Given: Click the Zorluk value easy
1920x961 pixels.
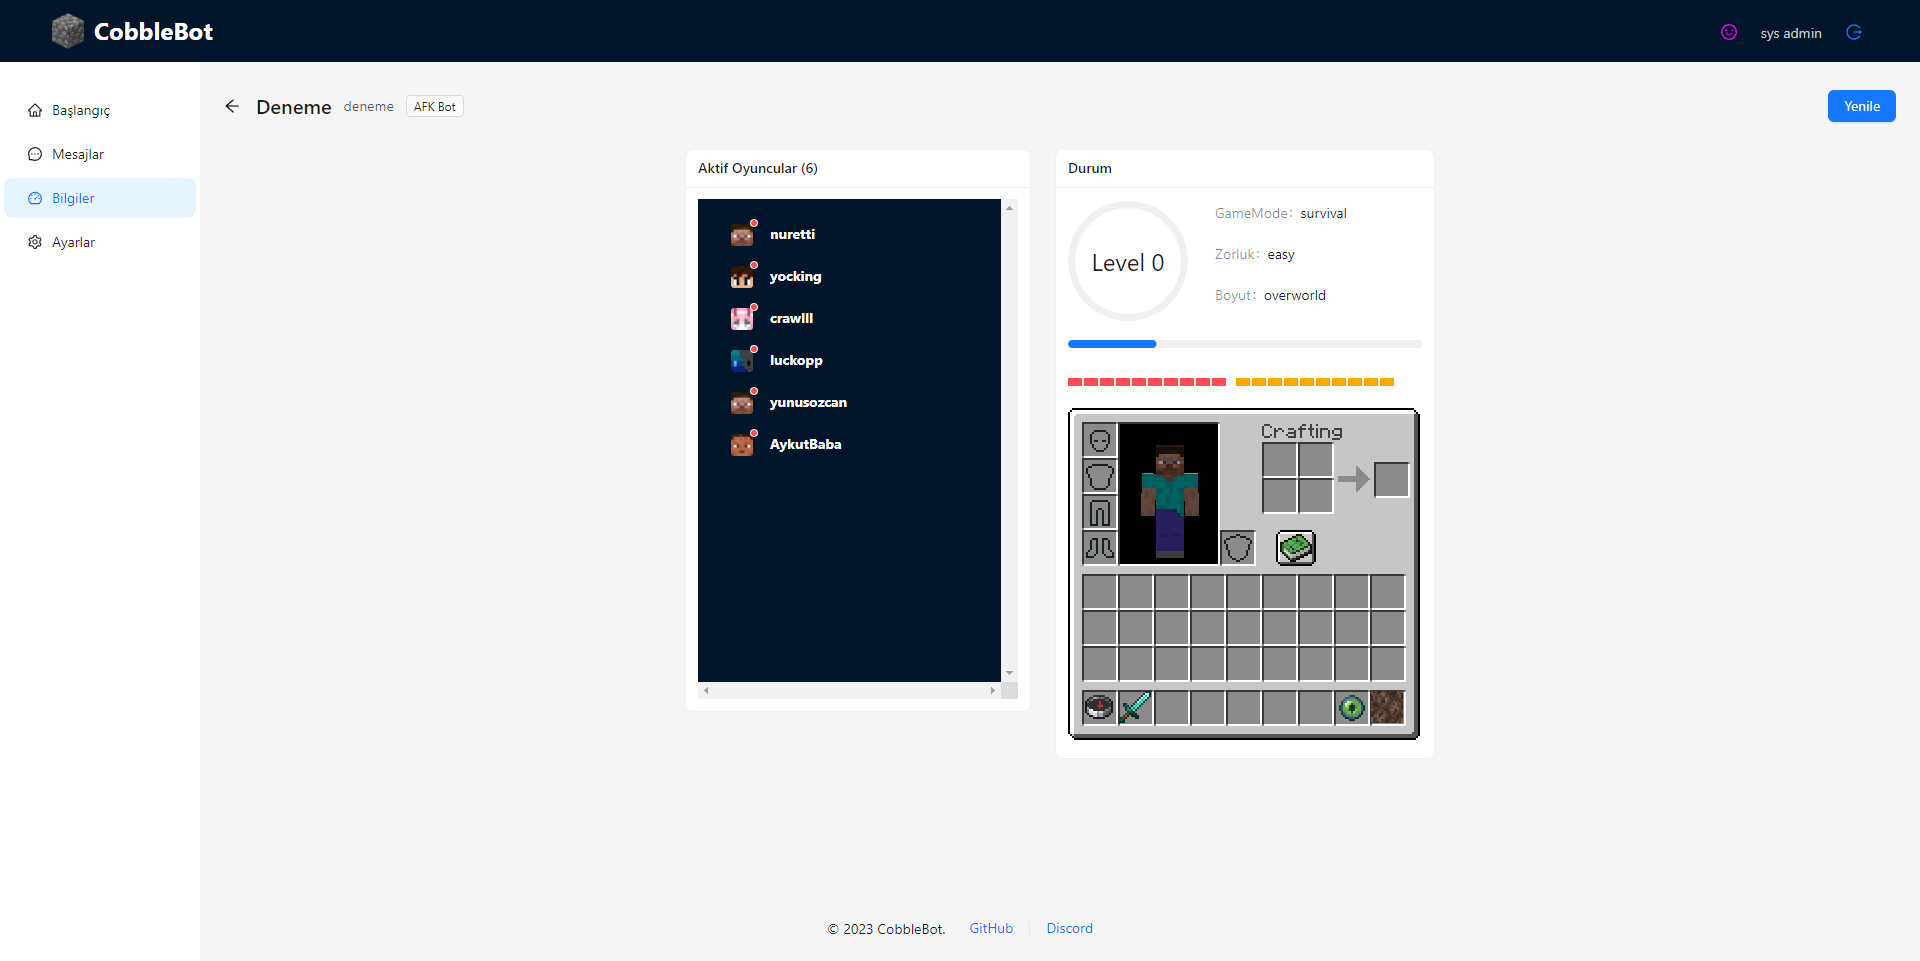Looking at the screenshot, I should pyautogui.click(x=1281, y=254).
